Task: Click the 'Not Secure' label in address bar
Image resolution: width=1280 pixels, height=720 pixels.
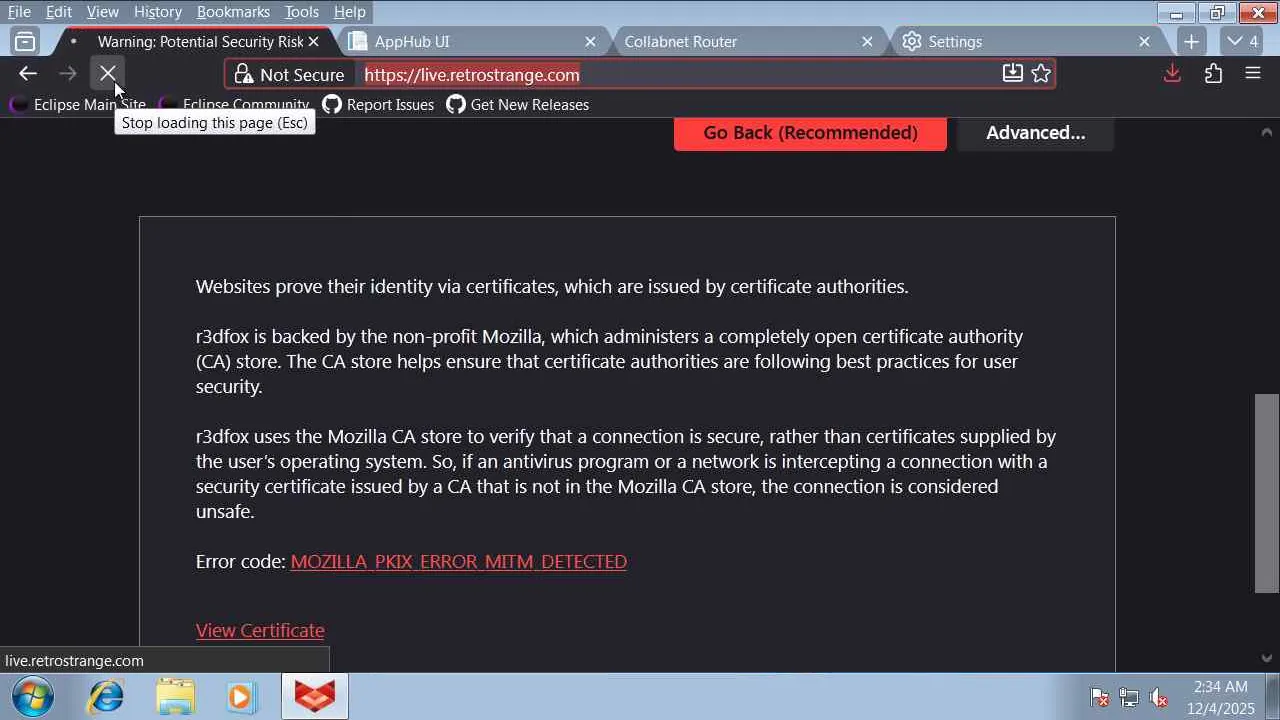Action: point(302,75)
